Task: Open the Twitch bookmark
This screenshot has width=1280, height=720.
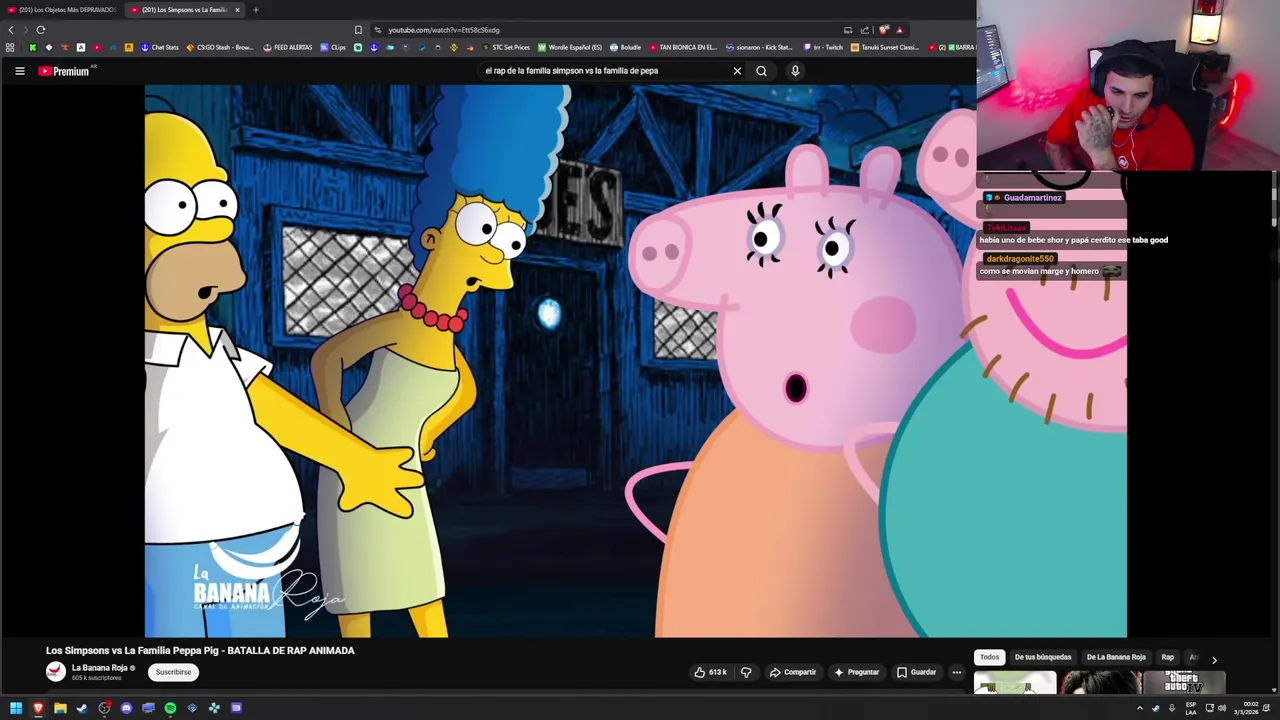Action: pos(824,47)
